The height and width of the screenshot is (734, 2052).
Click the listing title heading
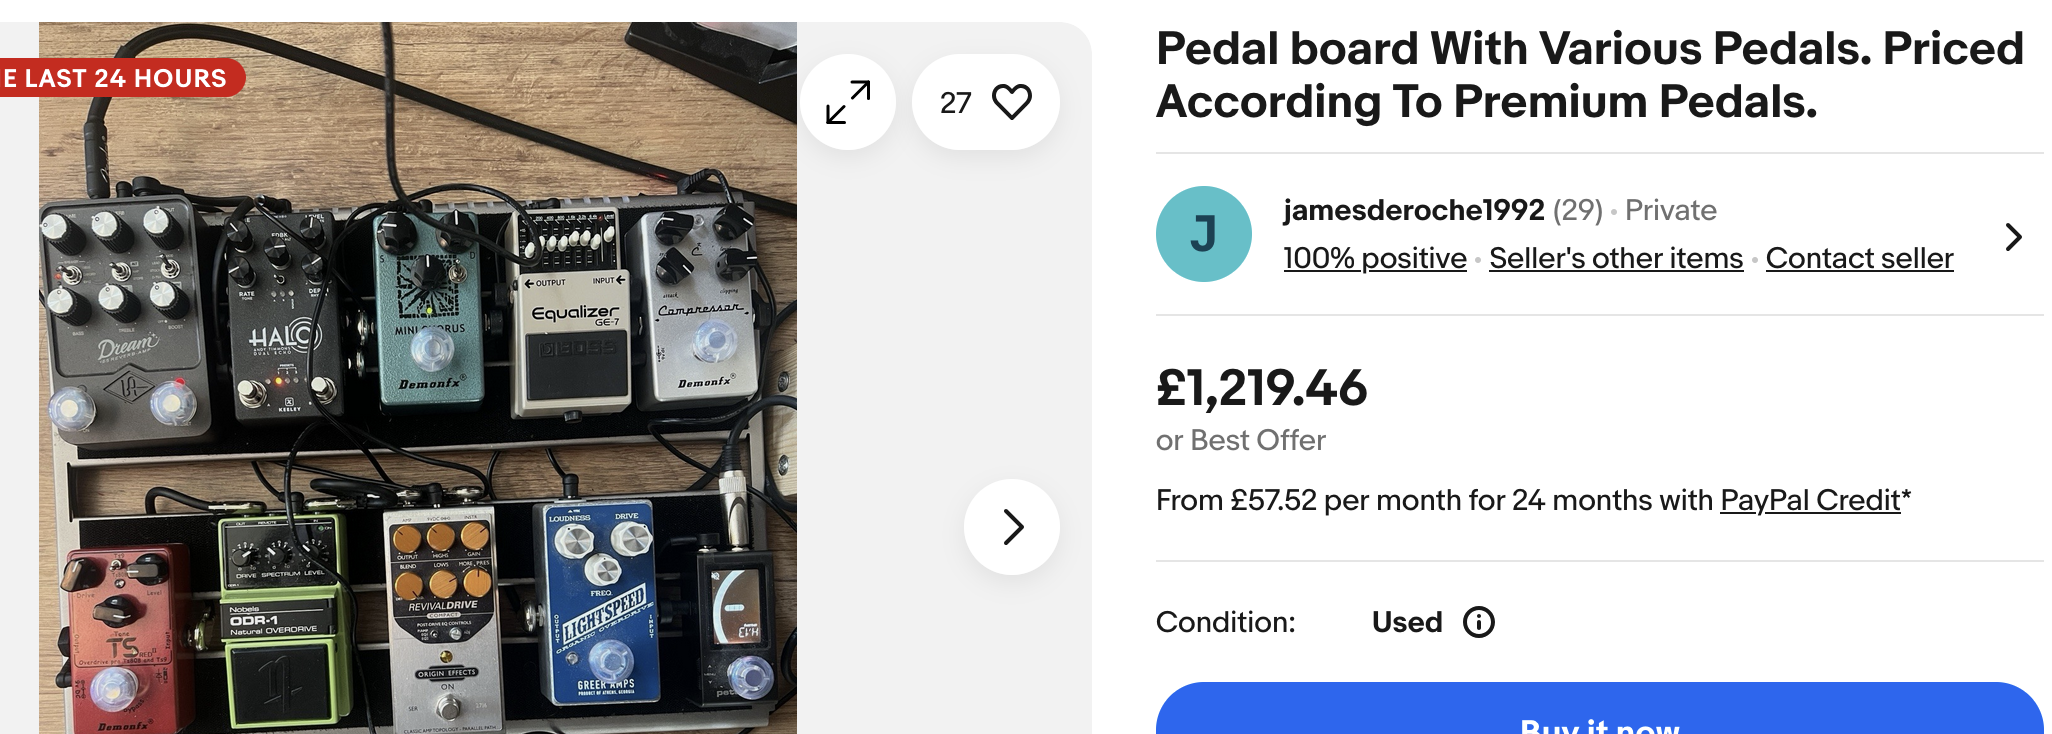click(1590, 75)
